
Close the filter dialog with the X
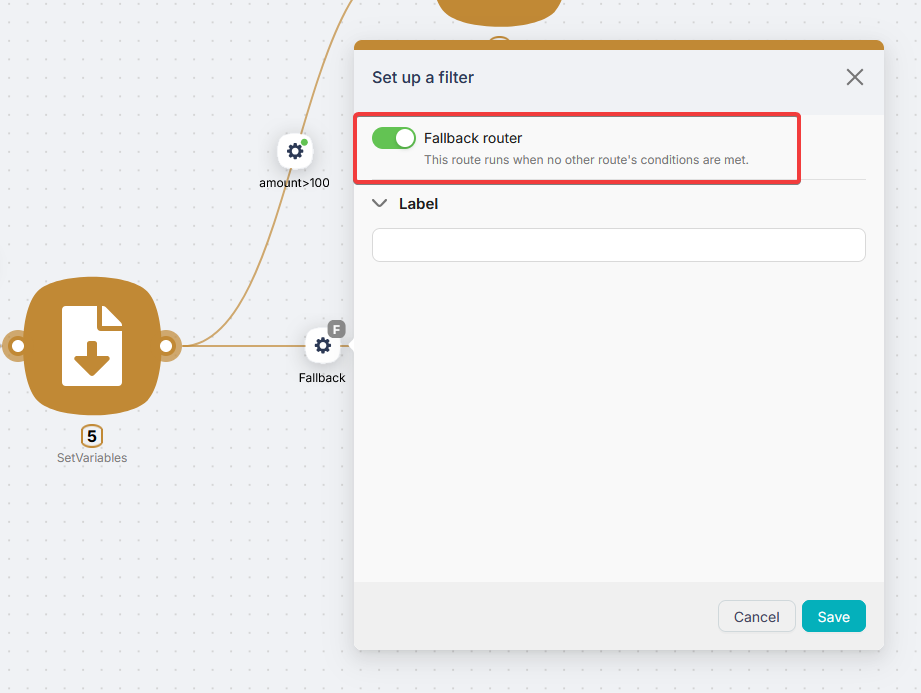pyautogui.click(x=855, y=77)
